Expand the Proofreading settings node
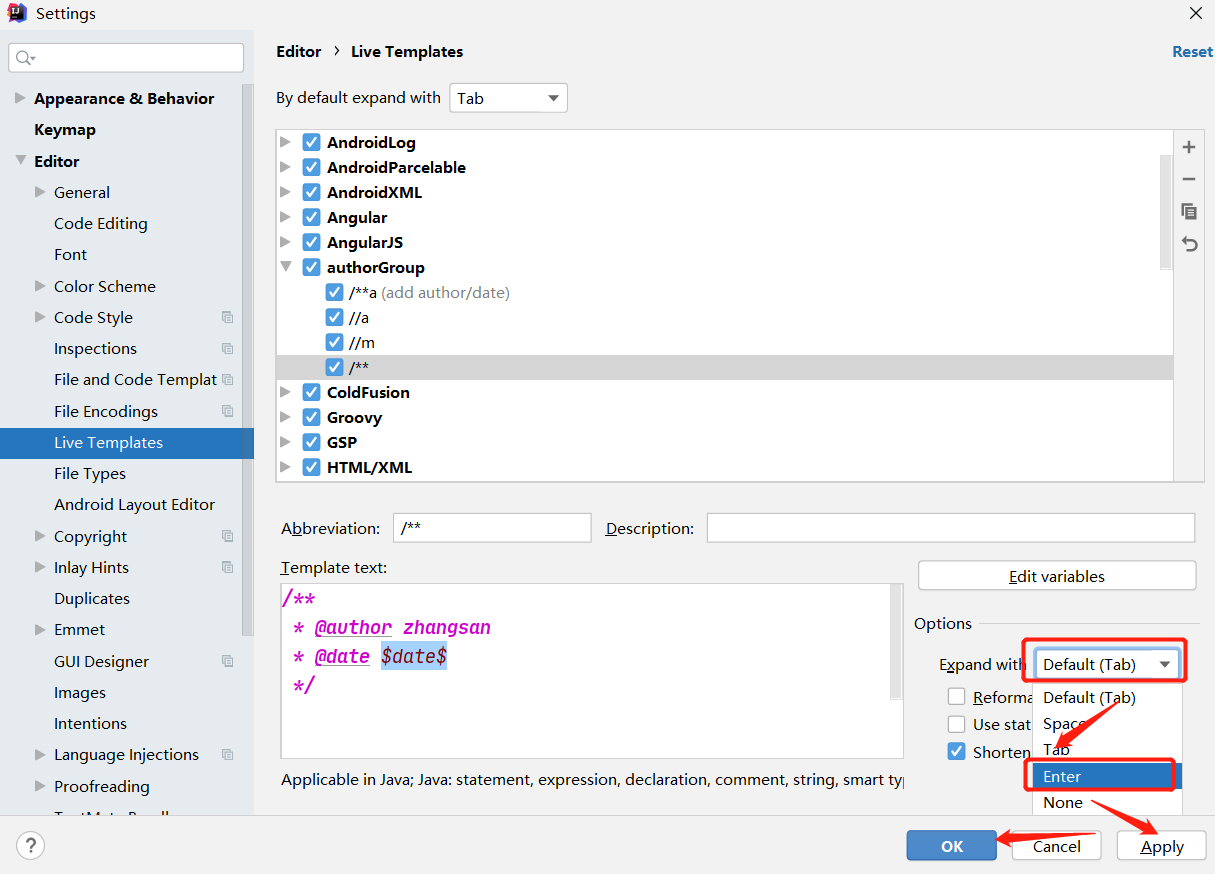 [40, 786]
